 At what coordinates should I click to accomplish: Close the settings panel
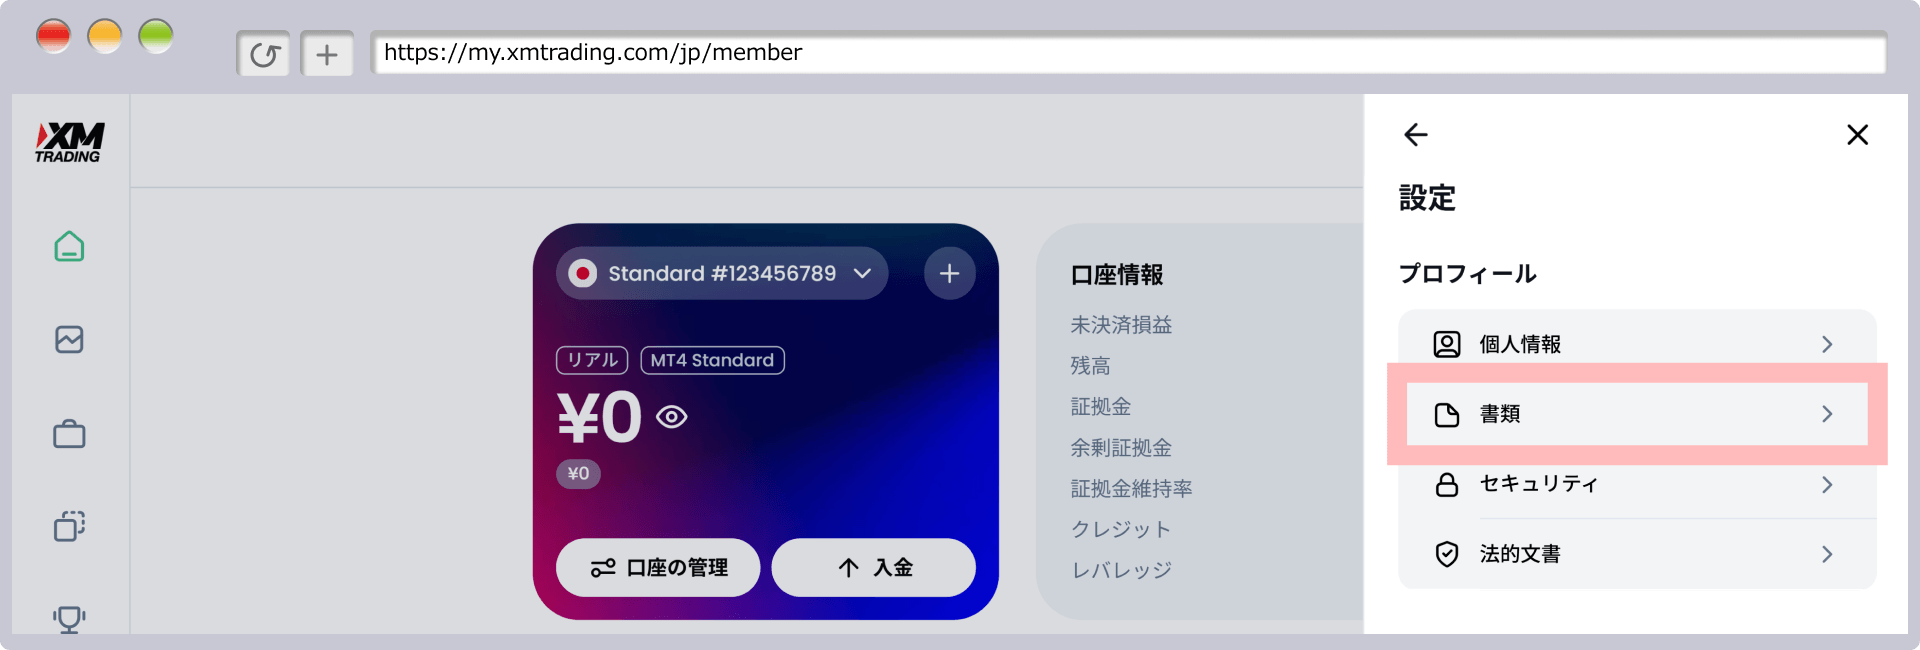[x=1858, y=135]
